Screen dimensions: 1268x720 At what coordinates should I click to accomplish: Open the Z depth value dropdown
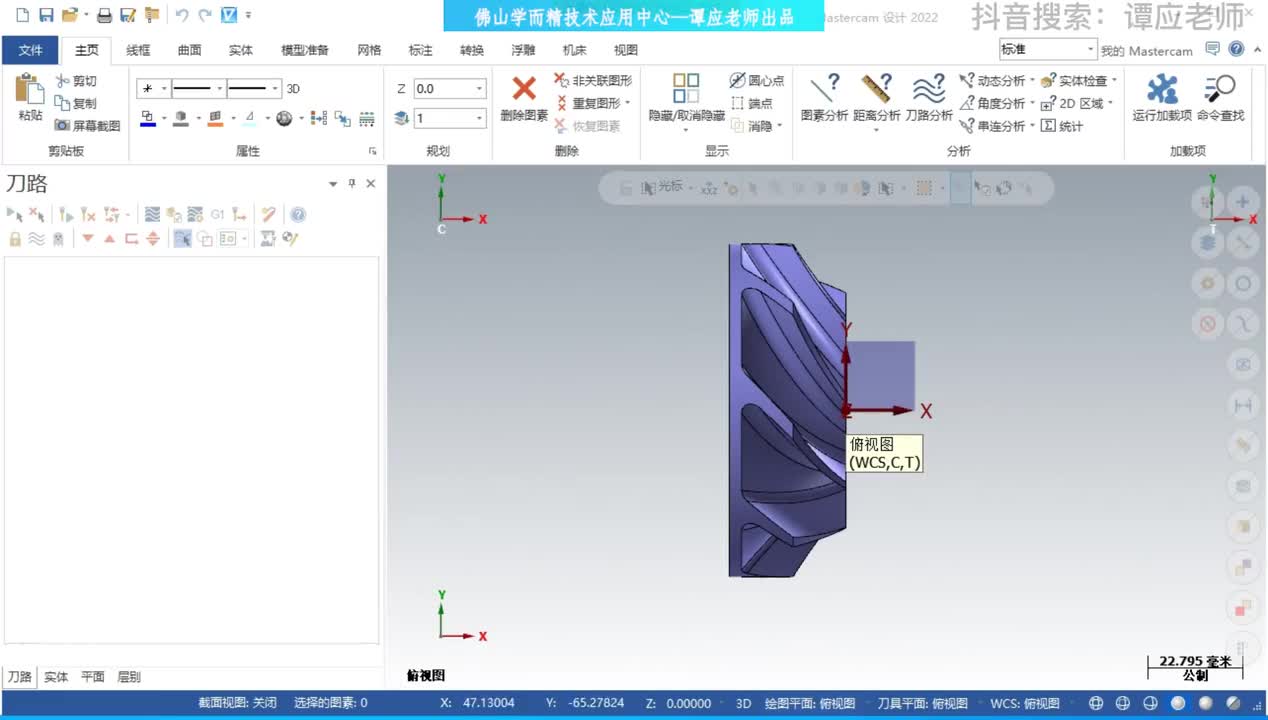click(x=480, y=89)
